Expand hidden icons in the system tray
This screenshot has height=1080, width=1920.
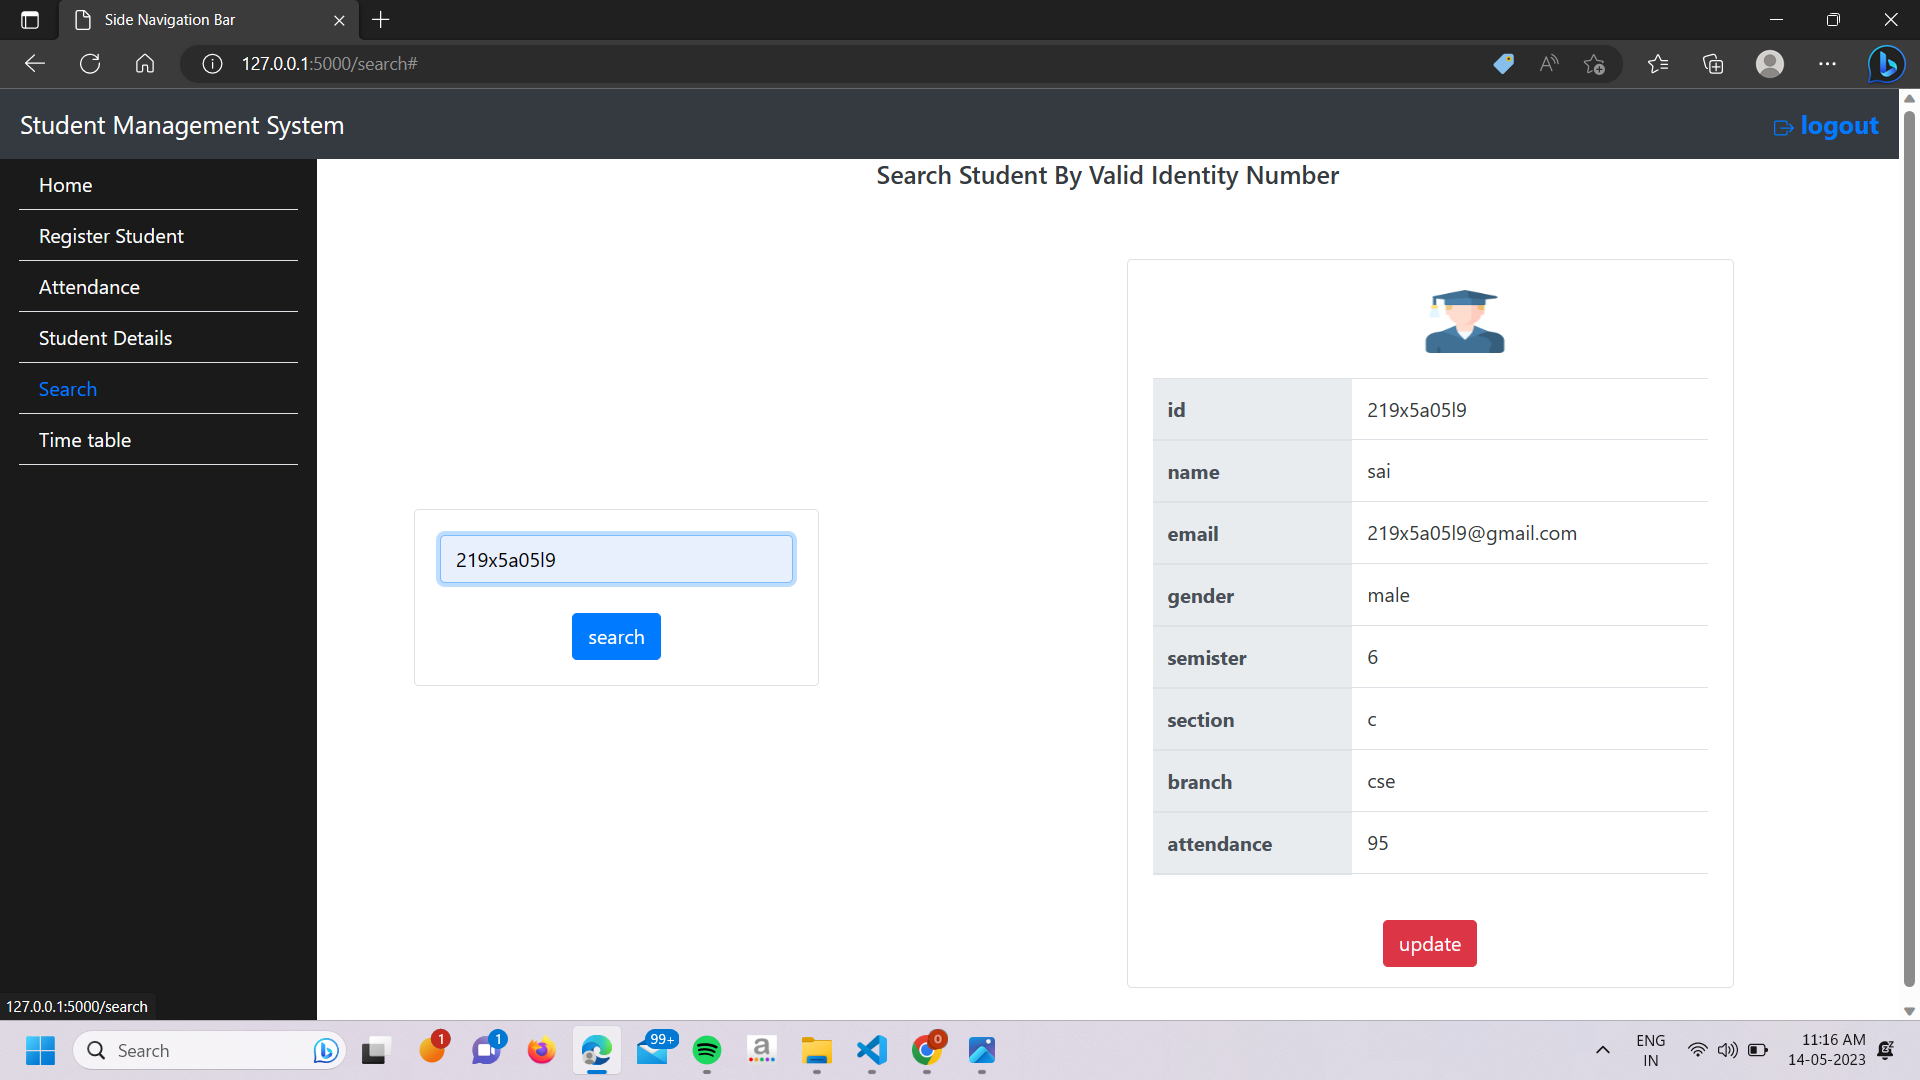pyautogui.click(x=1602, y=1050)
